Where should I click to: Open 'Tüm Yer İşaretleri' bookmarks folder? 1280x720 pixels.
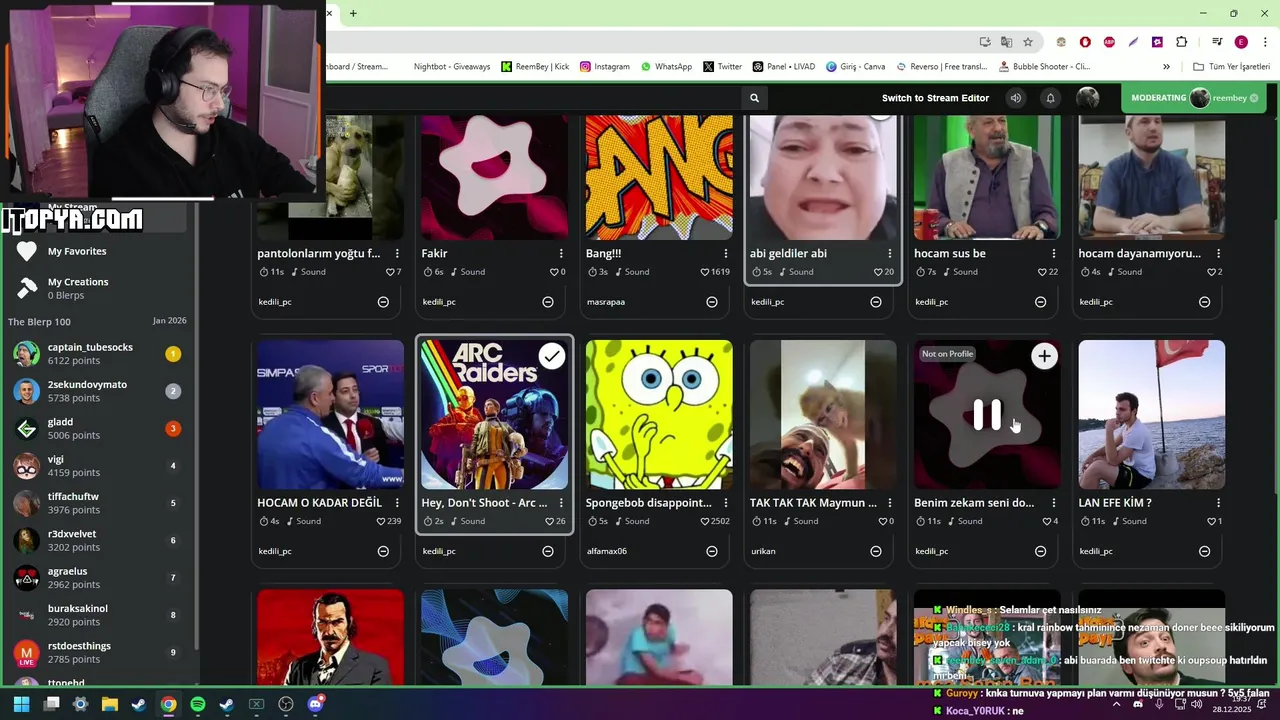coord(1231,67)
